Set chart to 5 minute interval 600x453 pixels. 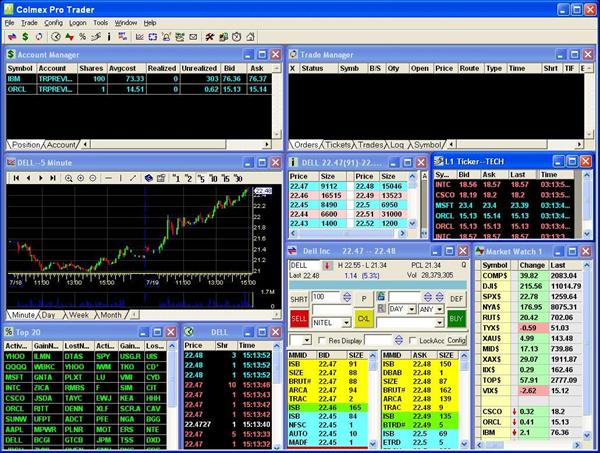[x=201, y=178]
